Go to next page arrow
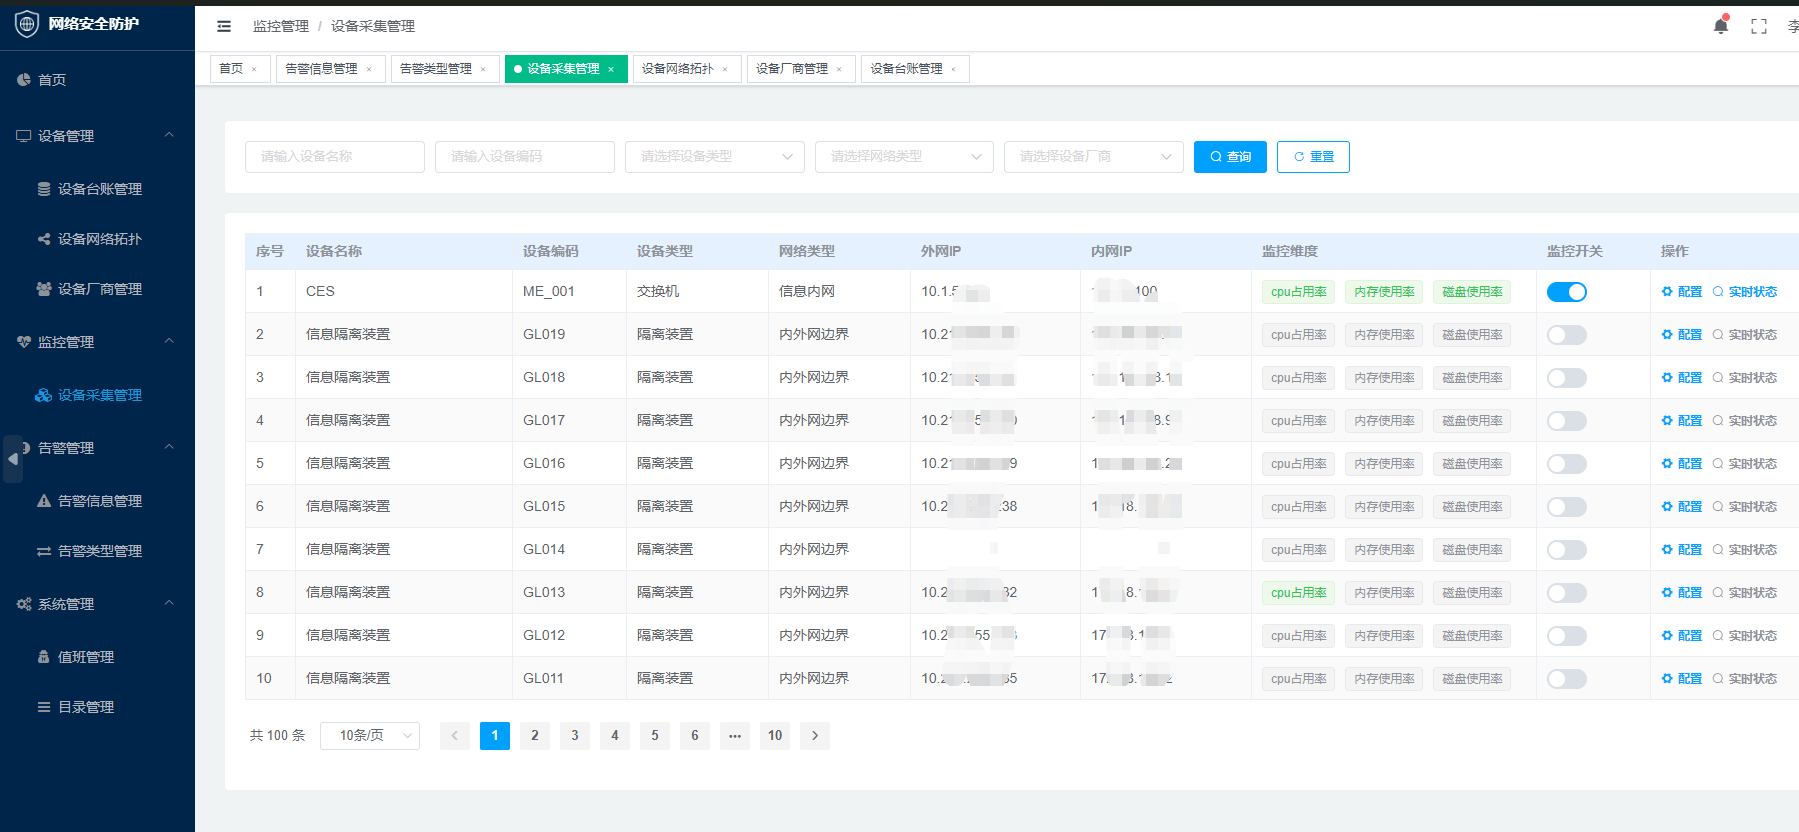Viewport: 1799px width, 832px height. (815, 736)
